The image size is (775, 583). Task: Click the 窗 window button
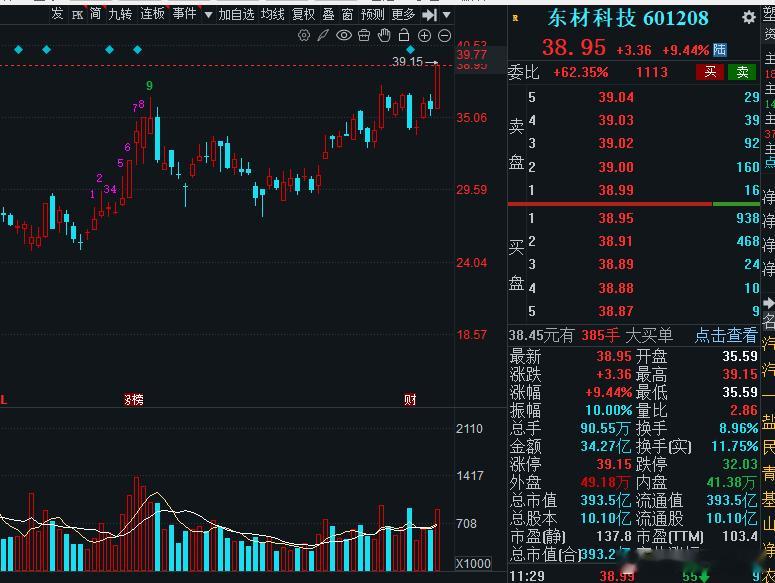point(347,14)
